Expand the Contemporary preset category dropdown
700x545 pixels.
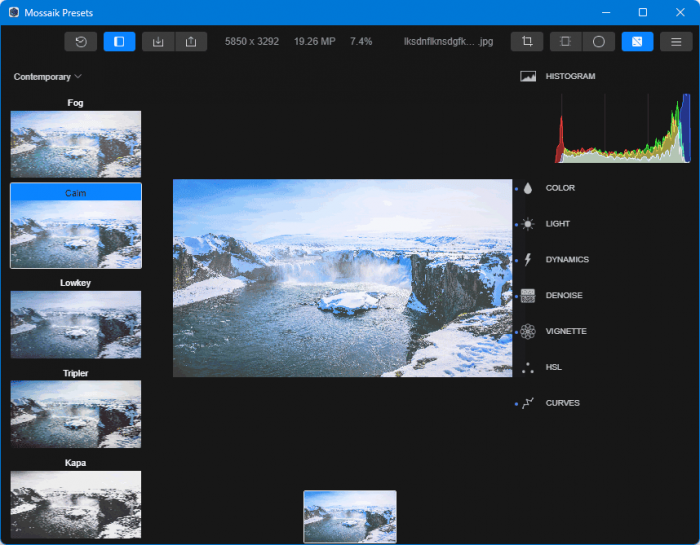pos(47,77)
